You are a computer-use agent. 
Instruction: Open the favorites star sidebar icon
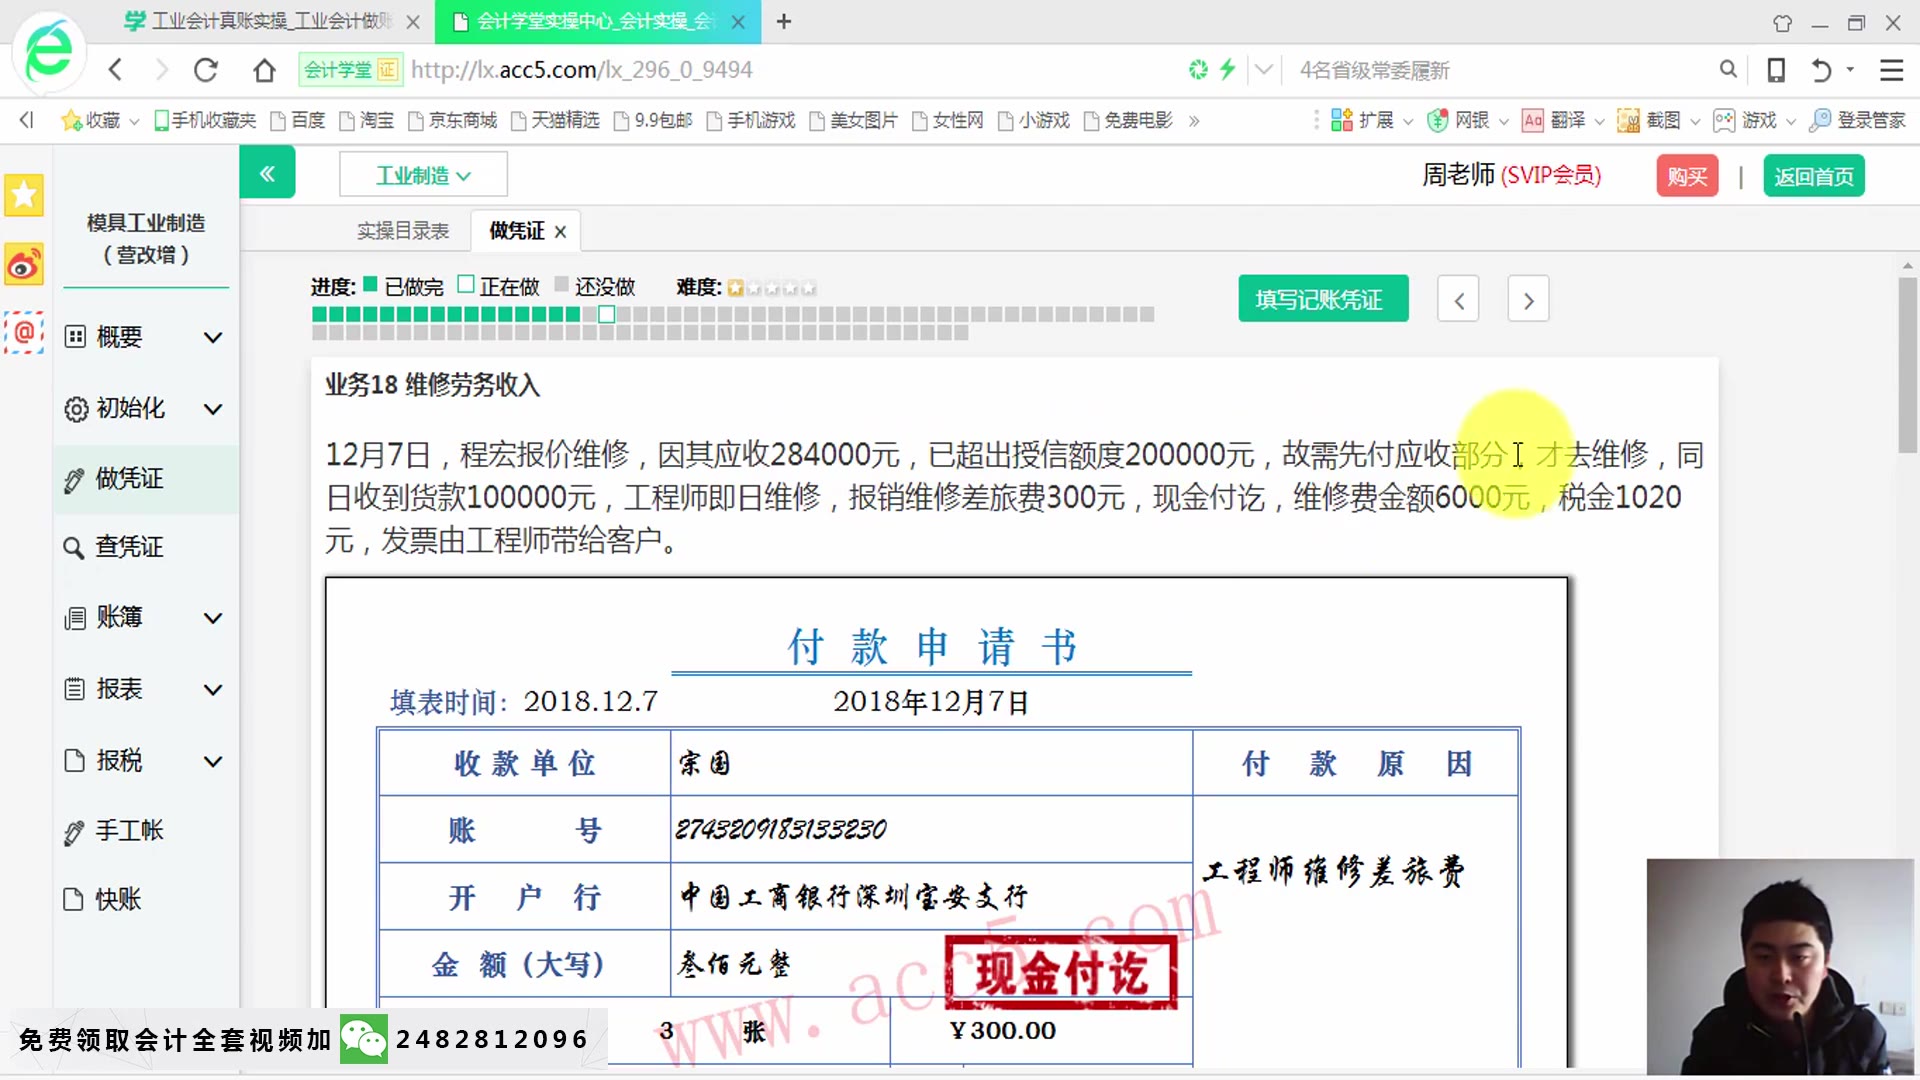pyautogui.click(x=24, y=195)
